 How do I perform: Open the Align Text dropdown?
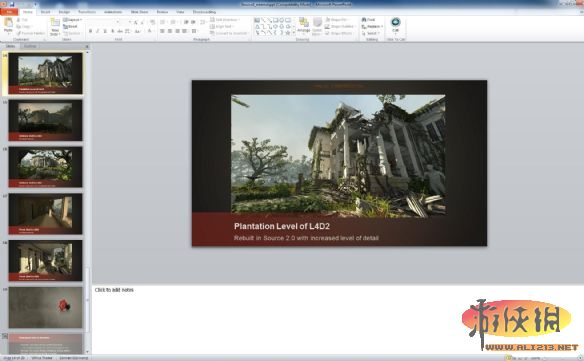(222, 26)
